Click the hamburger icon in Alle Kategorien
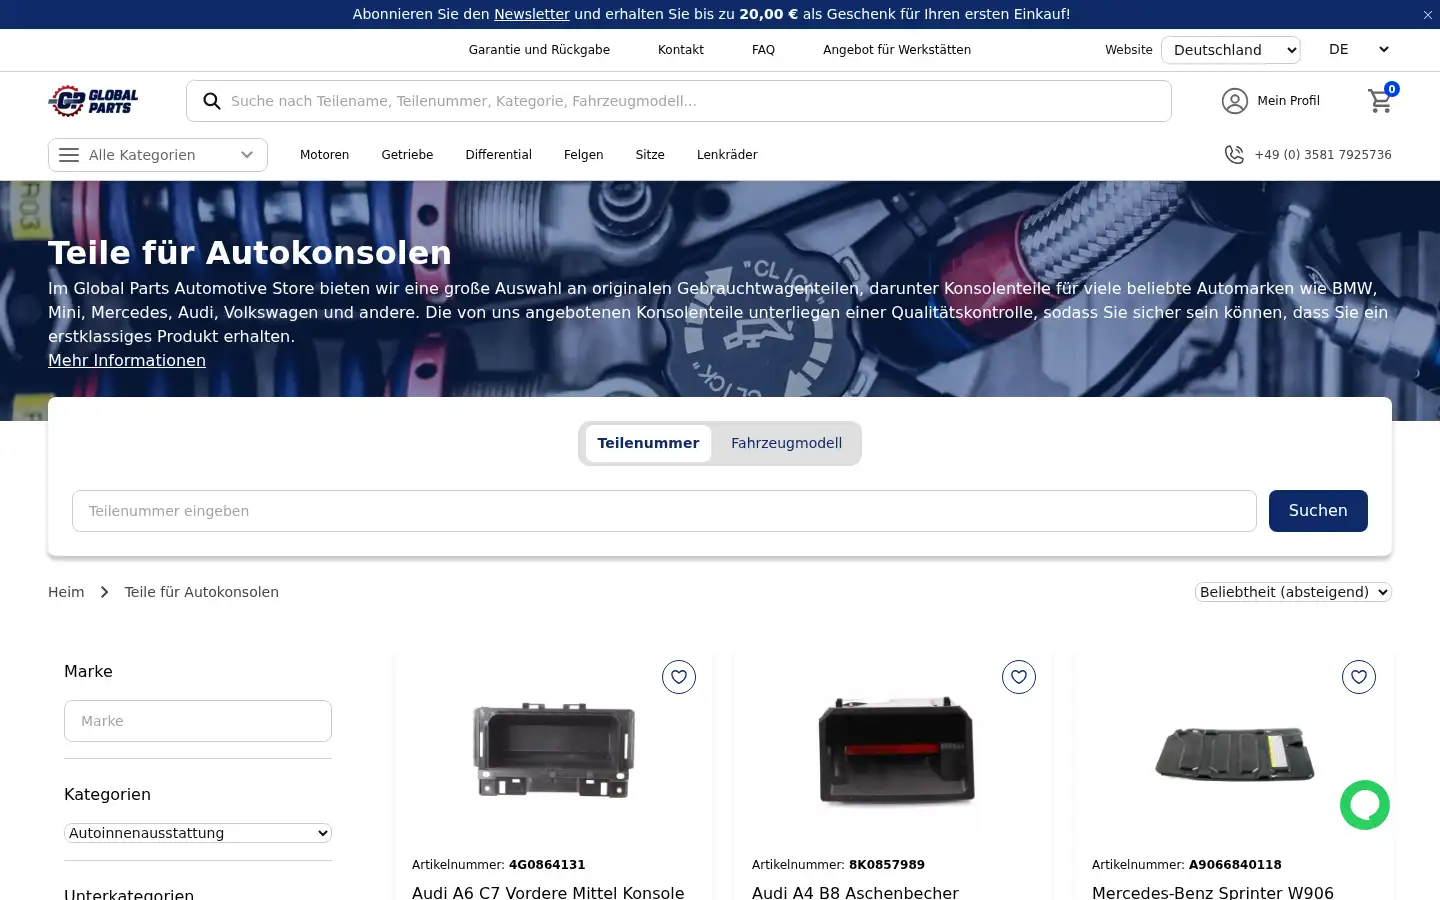Screen dimensions: 1440x900 click(69, 155)
